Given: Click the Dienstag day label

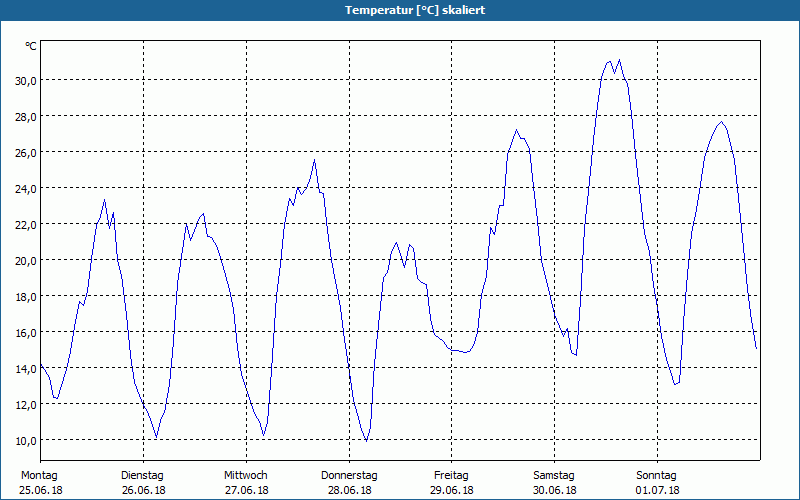Looking at the screenshot, I should (142, 476).
